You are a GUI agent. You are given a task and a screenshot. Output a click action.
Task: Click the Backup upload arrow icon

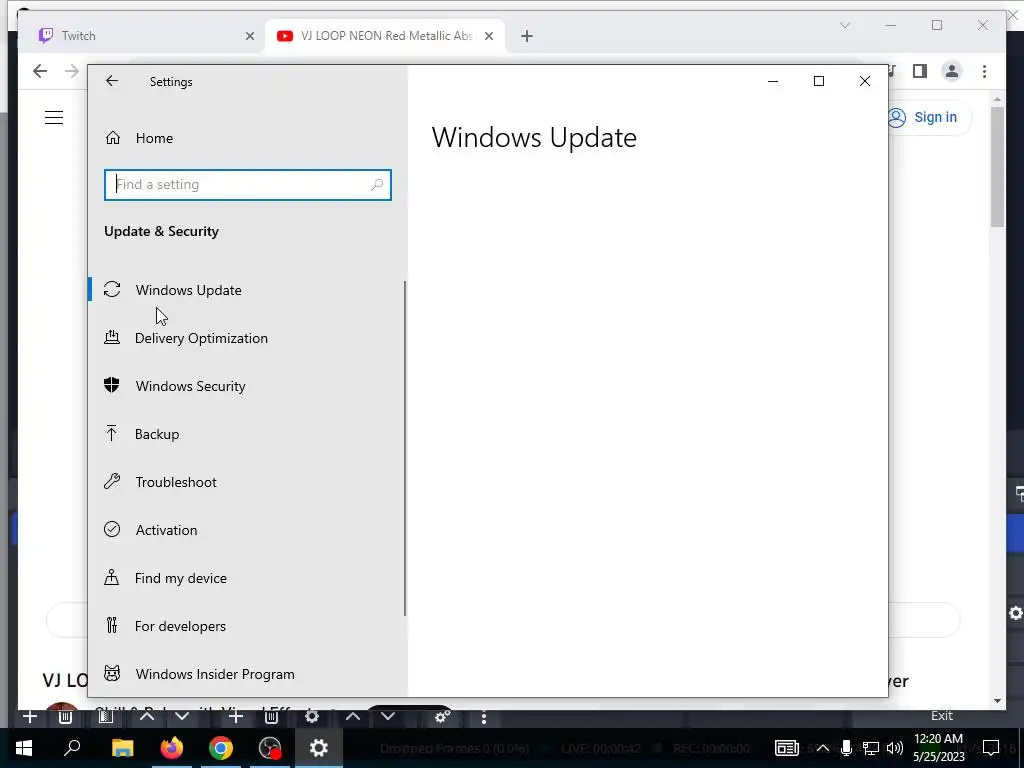112,433
